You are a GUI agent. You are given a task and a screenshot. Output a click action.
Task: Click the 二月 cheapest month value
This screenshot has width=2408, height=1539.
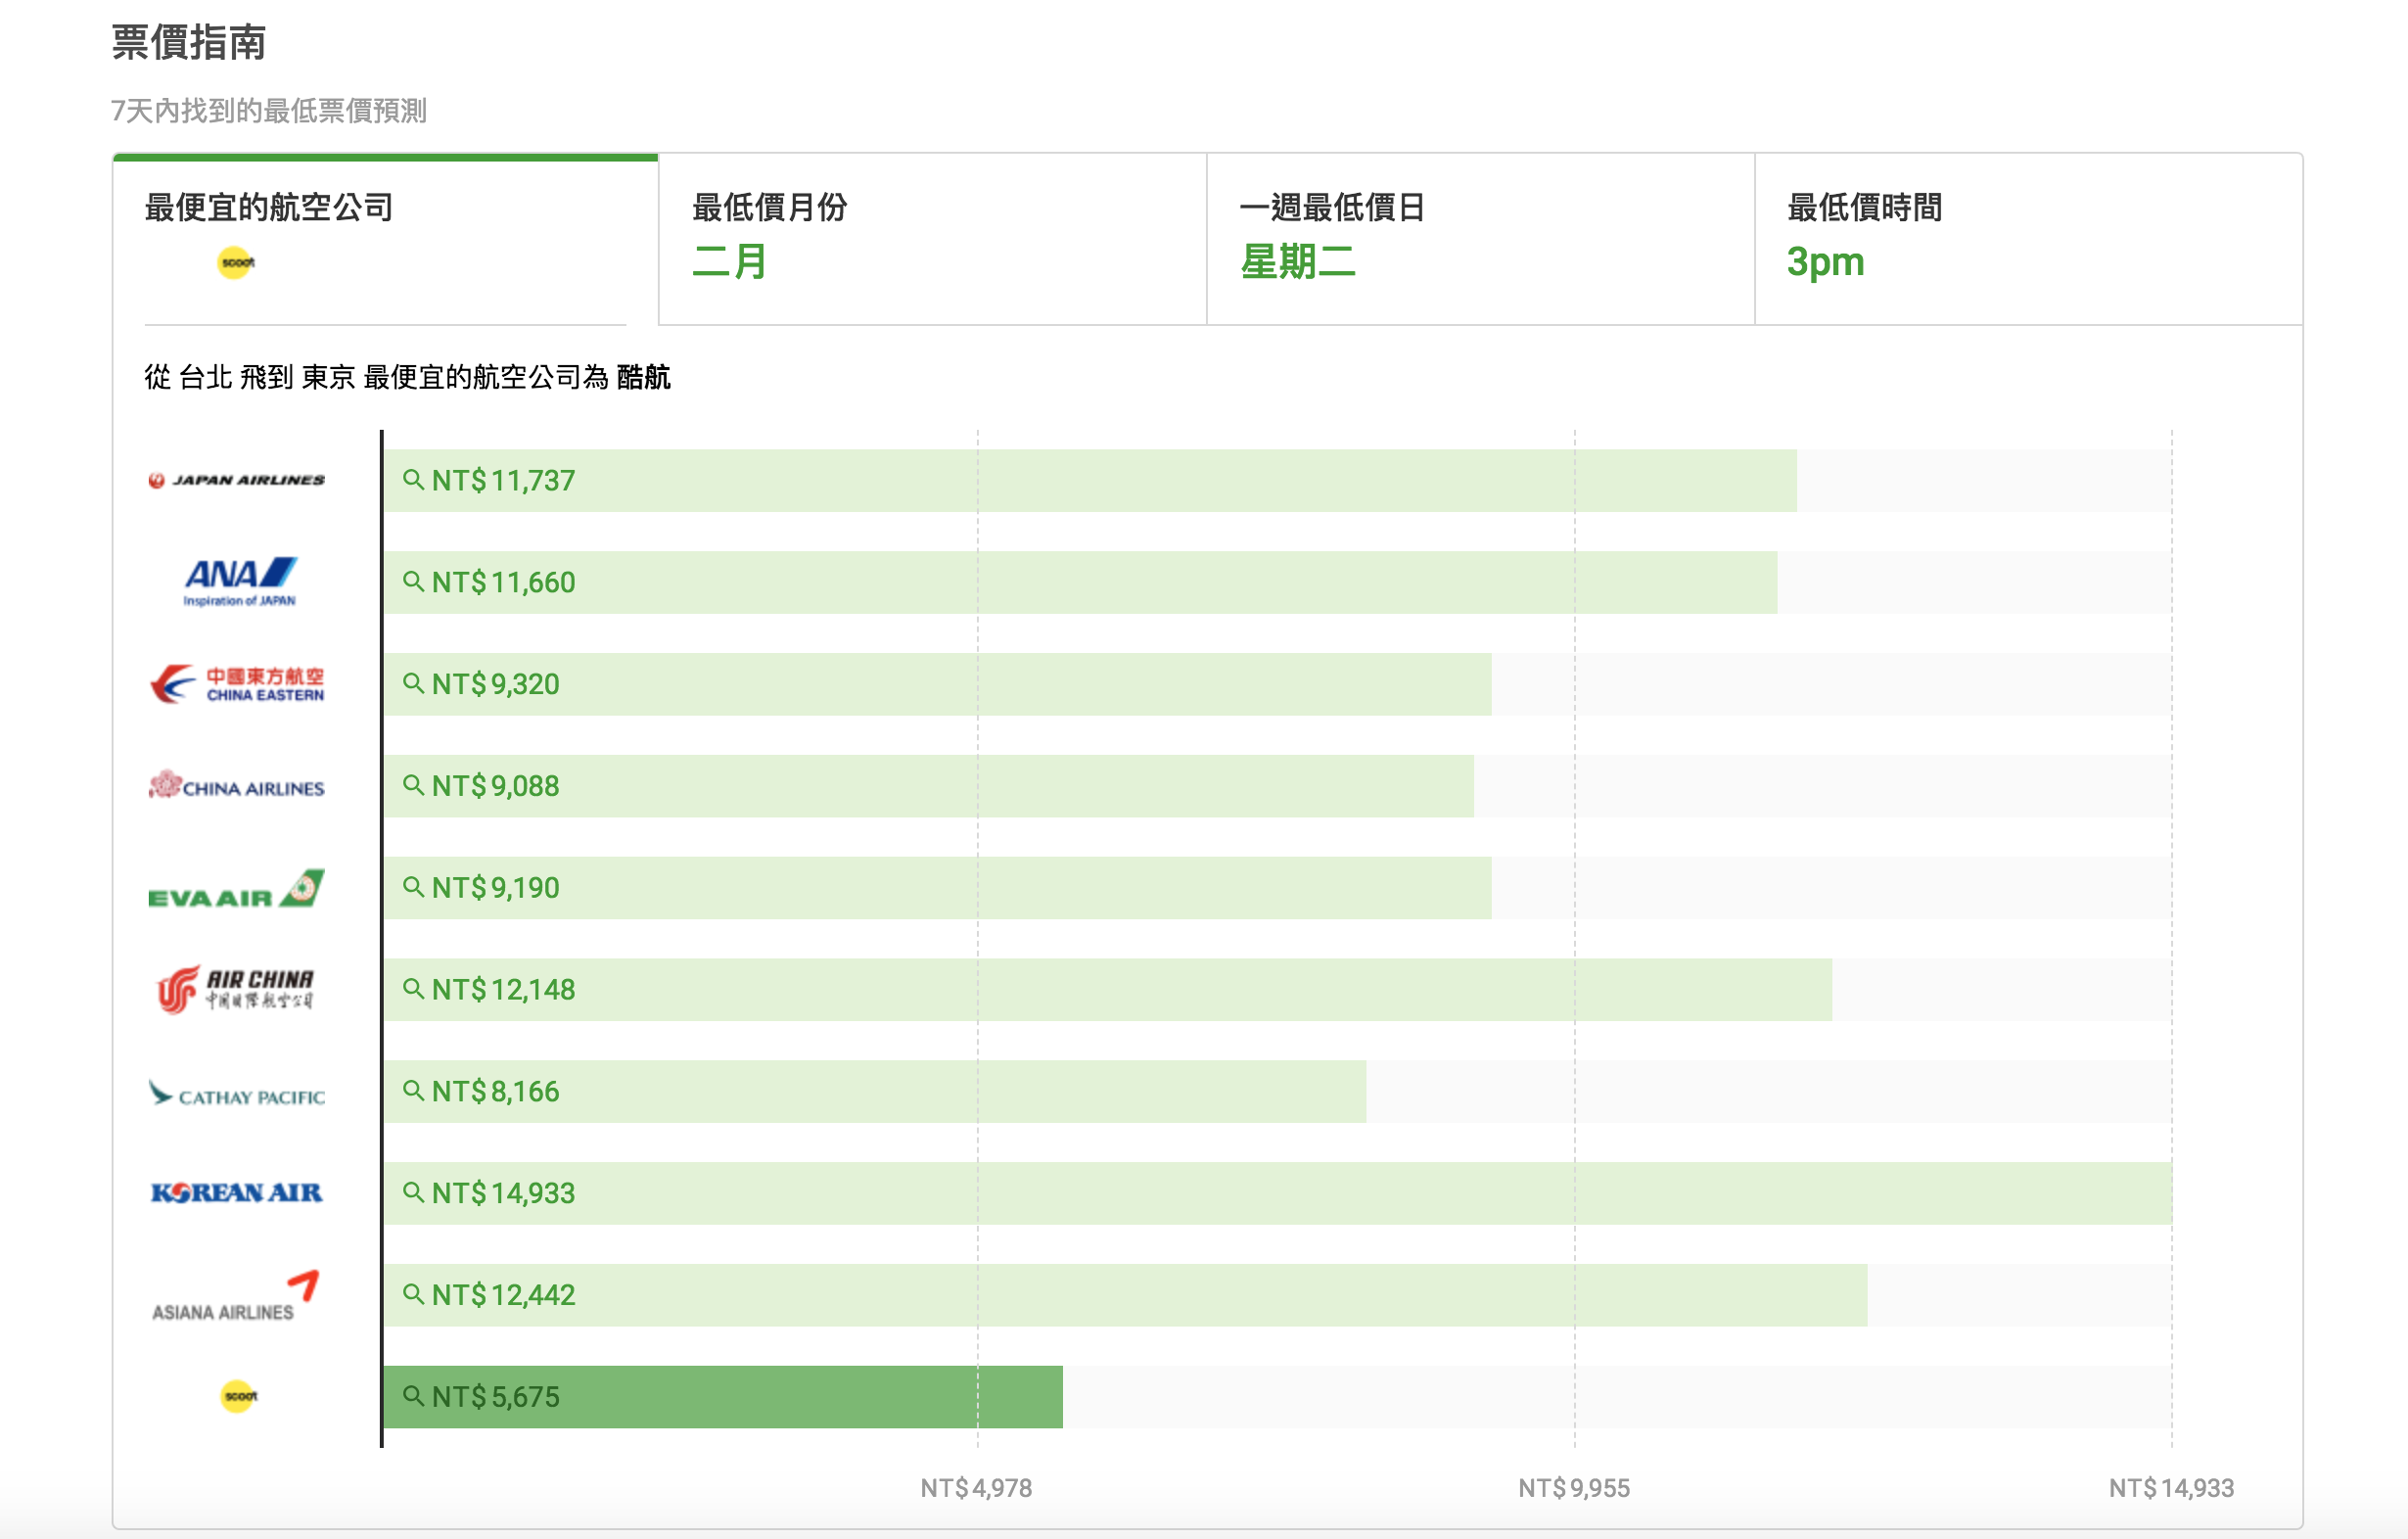(x=730, y=262)
